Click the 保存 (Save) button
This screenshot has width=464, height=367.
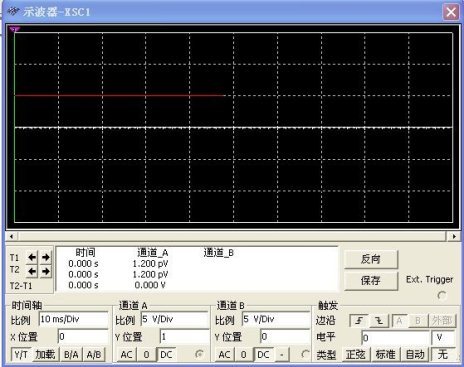(371, 281)
